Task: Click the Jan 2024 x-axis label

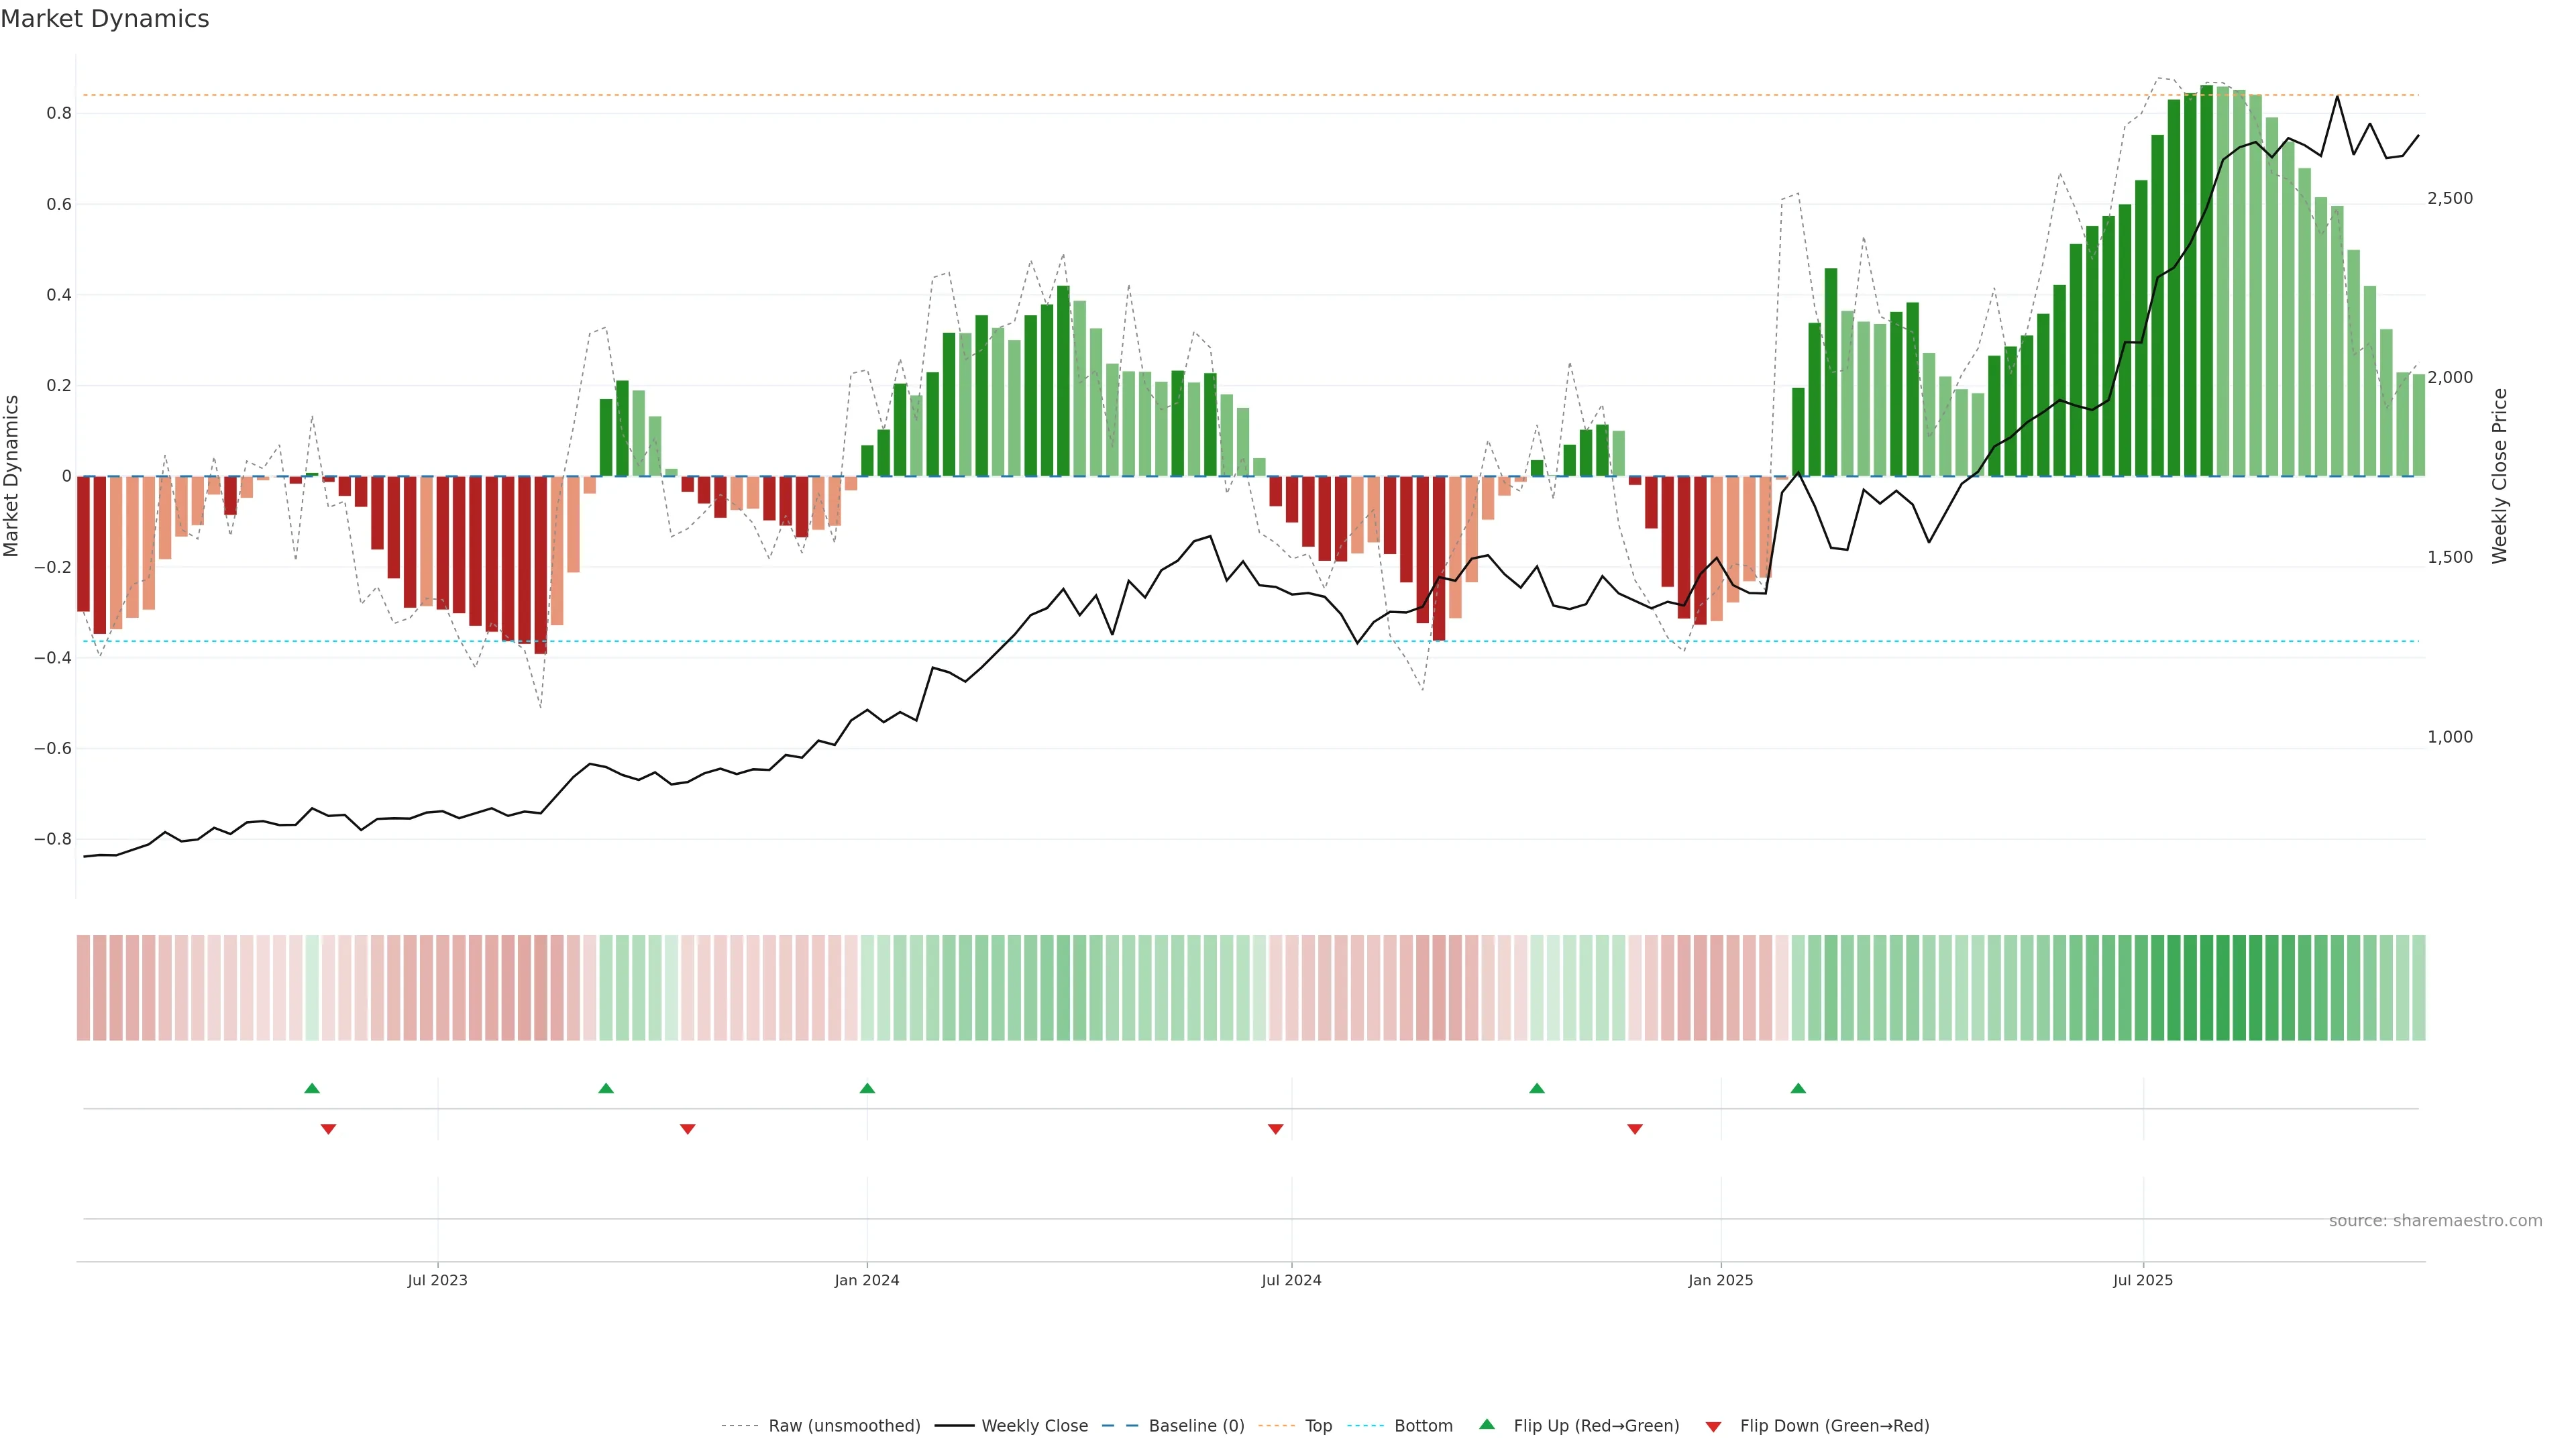Action: click(x=867, y=1280)
